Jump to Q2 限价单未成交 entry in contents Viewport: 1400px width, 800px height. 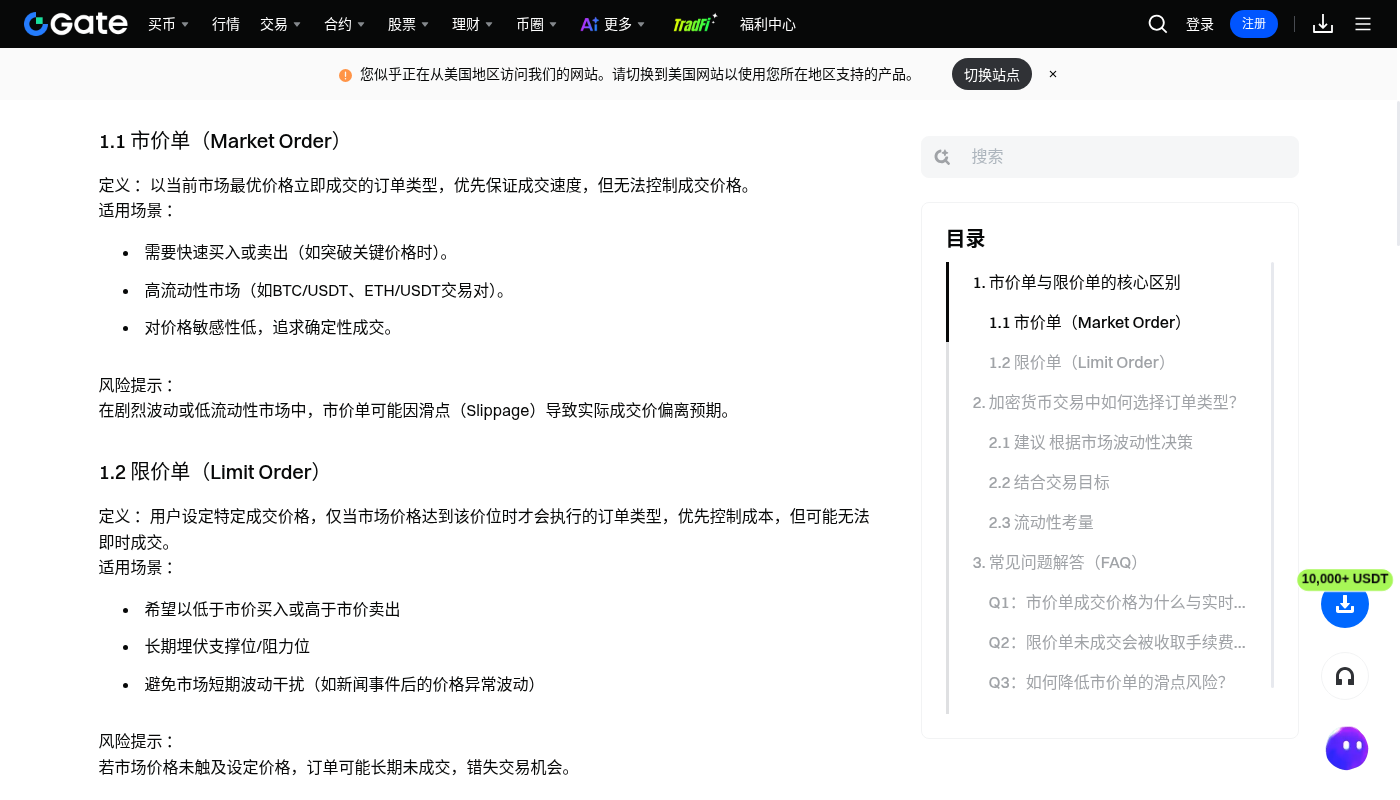point(1117,643)
